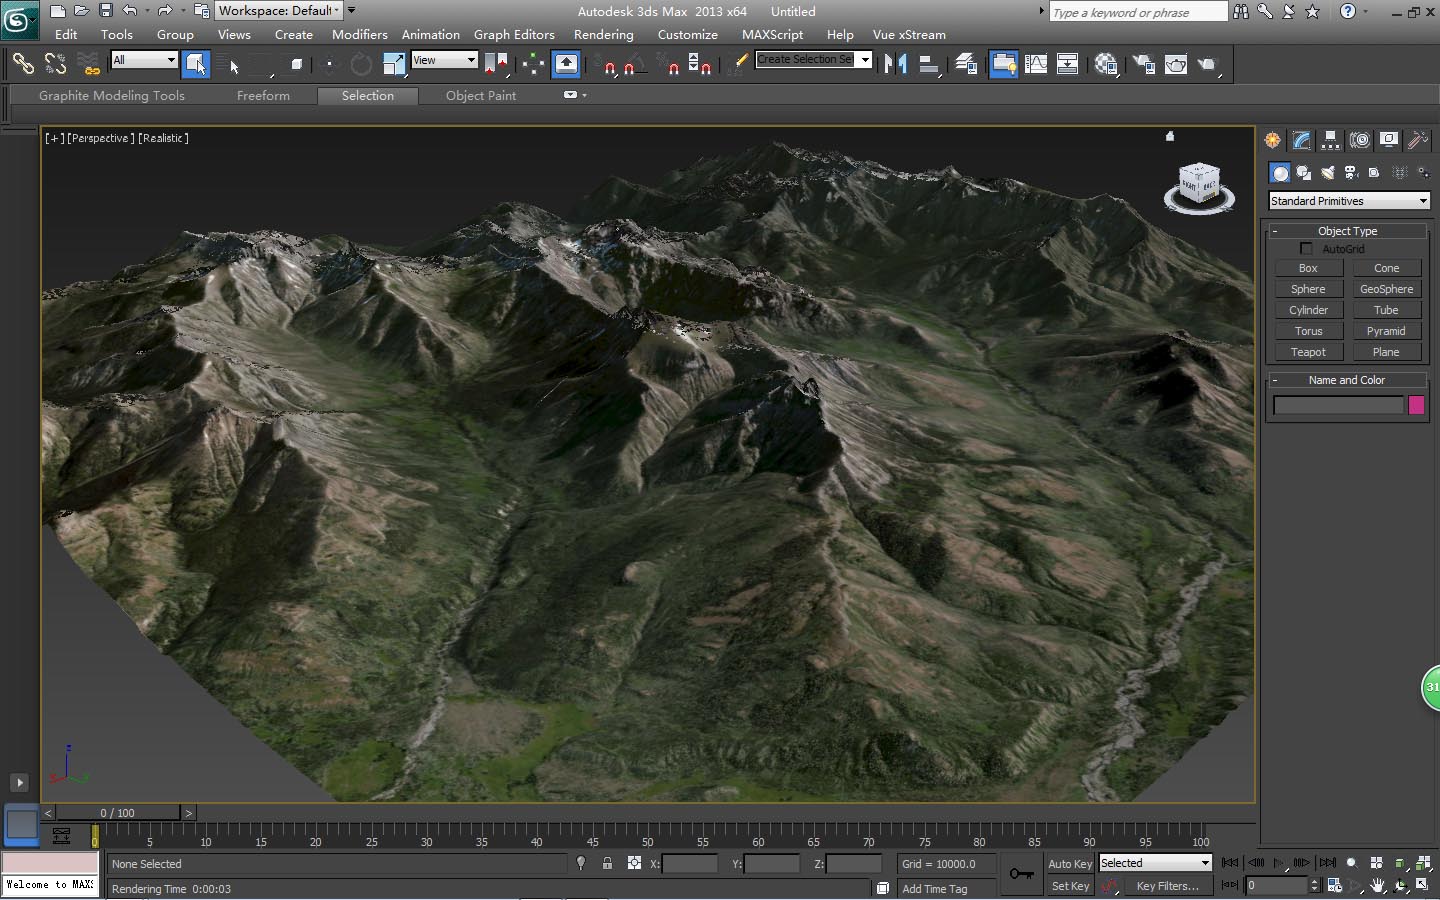
Task: Toggle Auto Key animation mode
Action: (1069, 864)
